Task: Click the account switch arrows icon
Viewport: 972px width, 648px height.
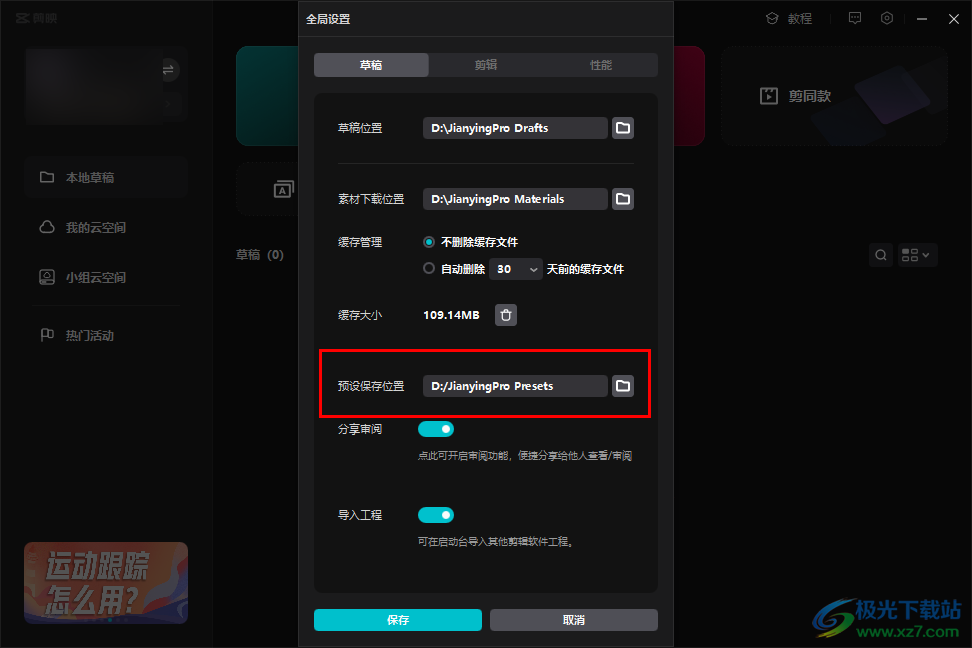Action: tap(168, 69)
